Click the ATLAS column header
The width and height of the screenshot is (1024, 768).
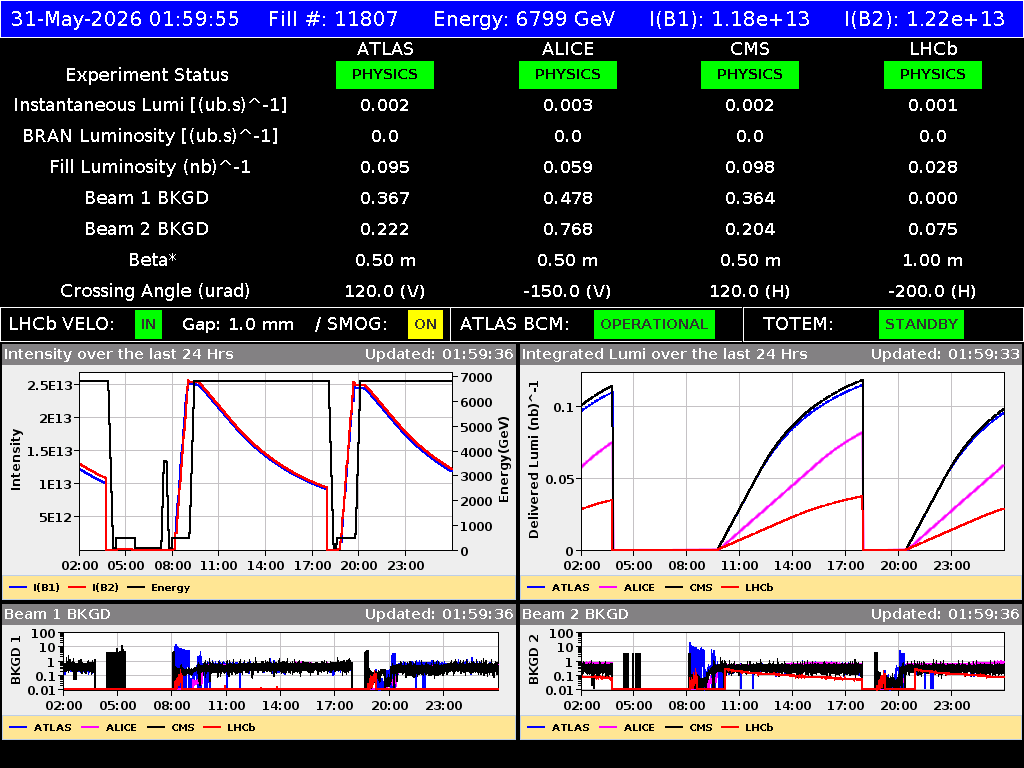point(385,49)
